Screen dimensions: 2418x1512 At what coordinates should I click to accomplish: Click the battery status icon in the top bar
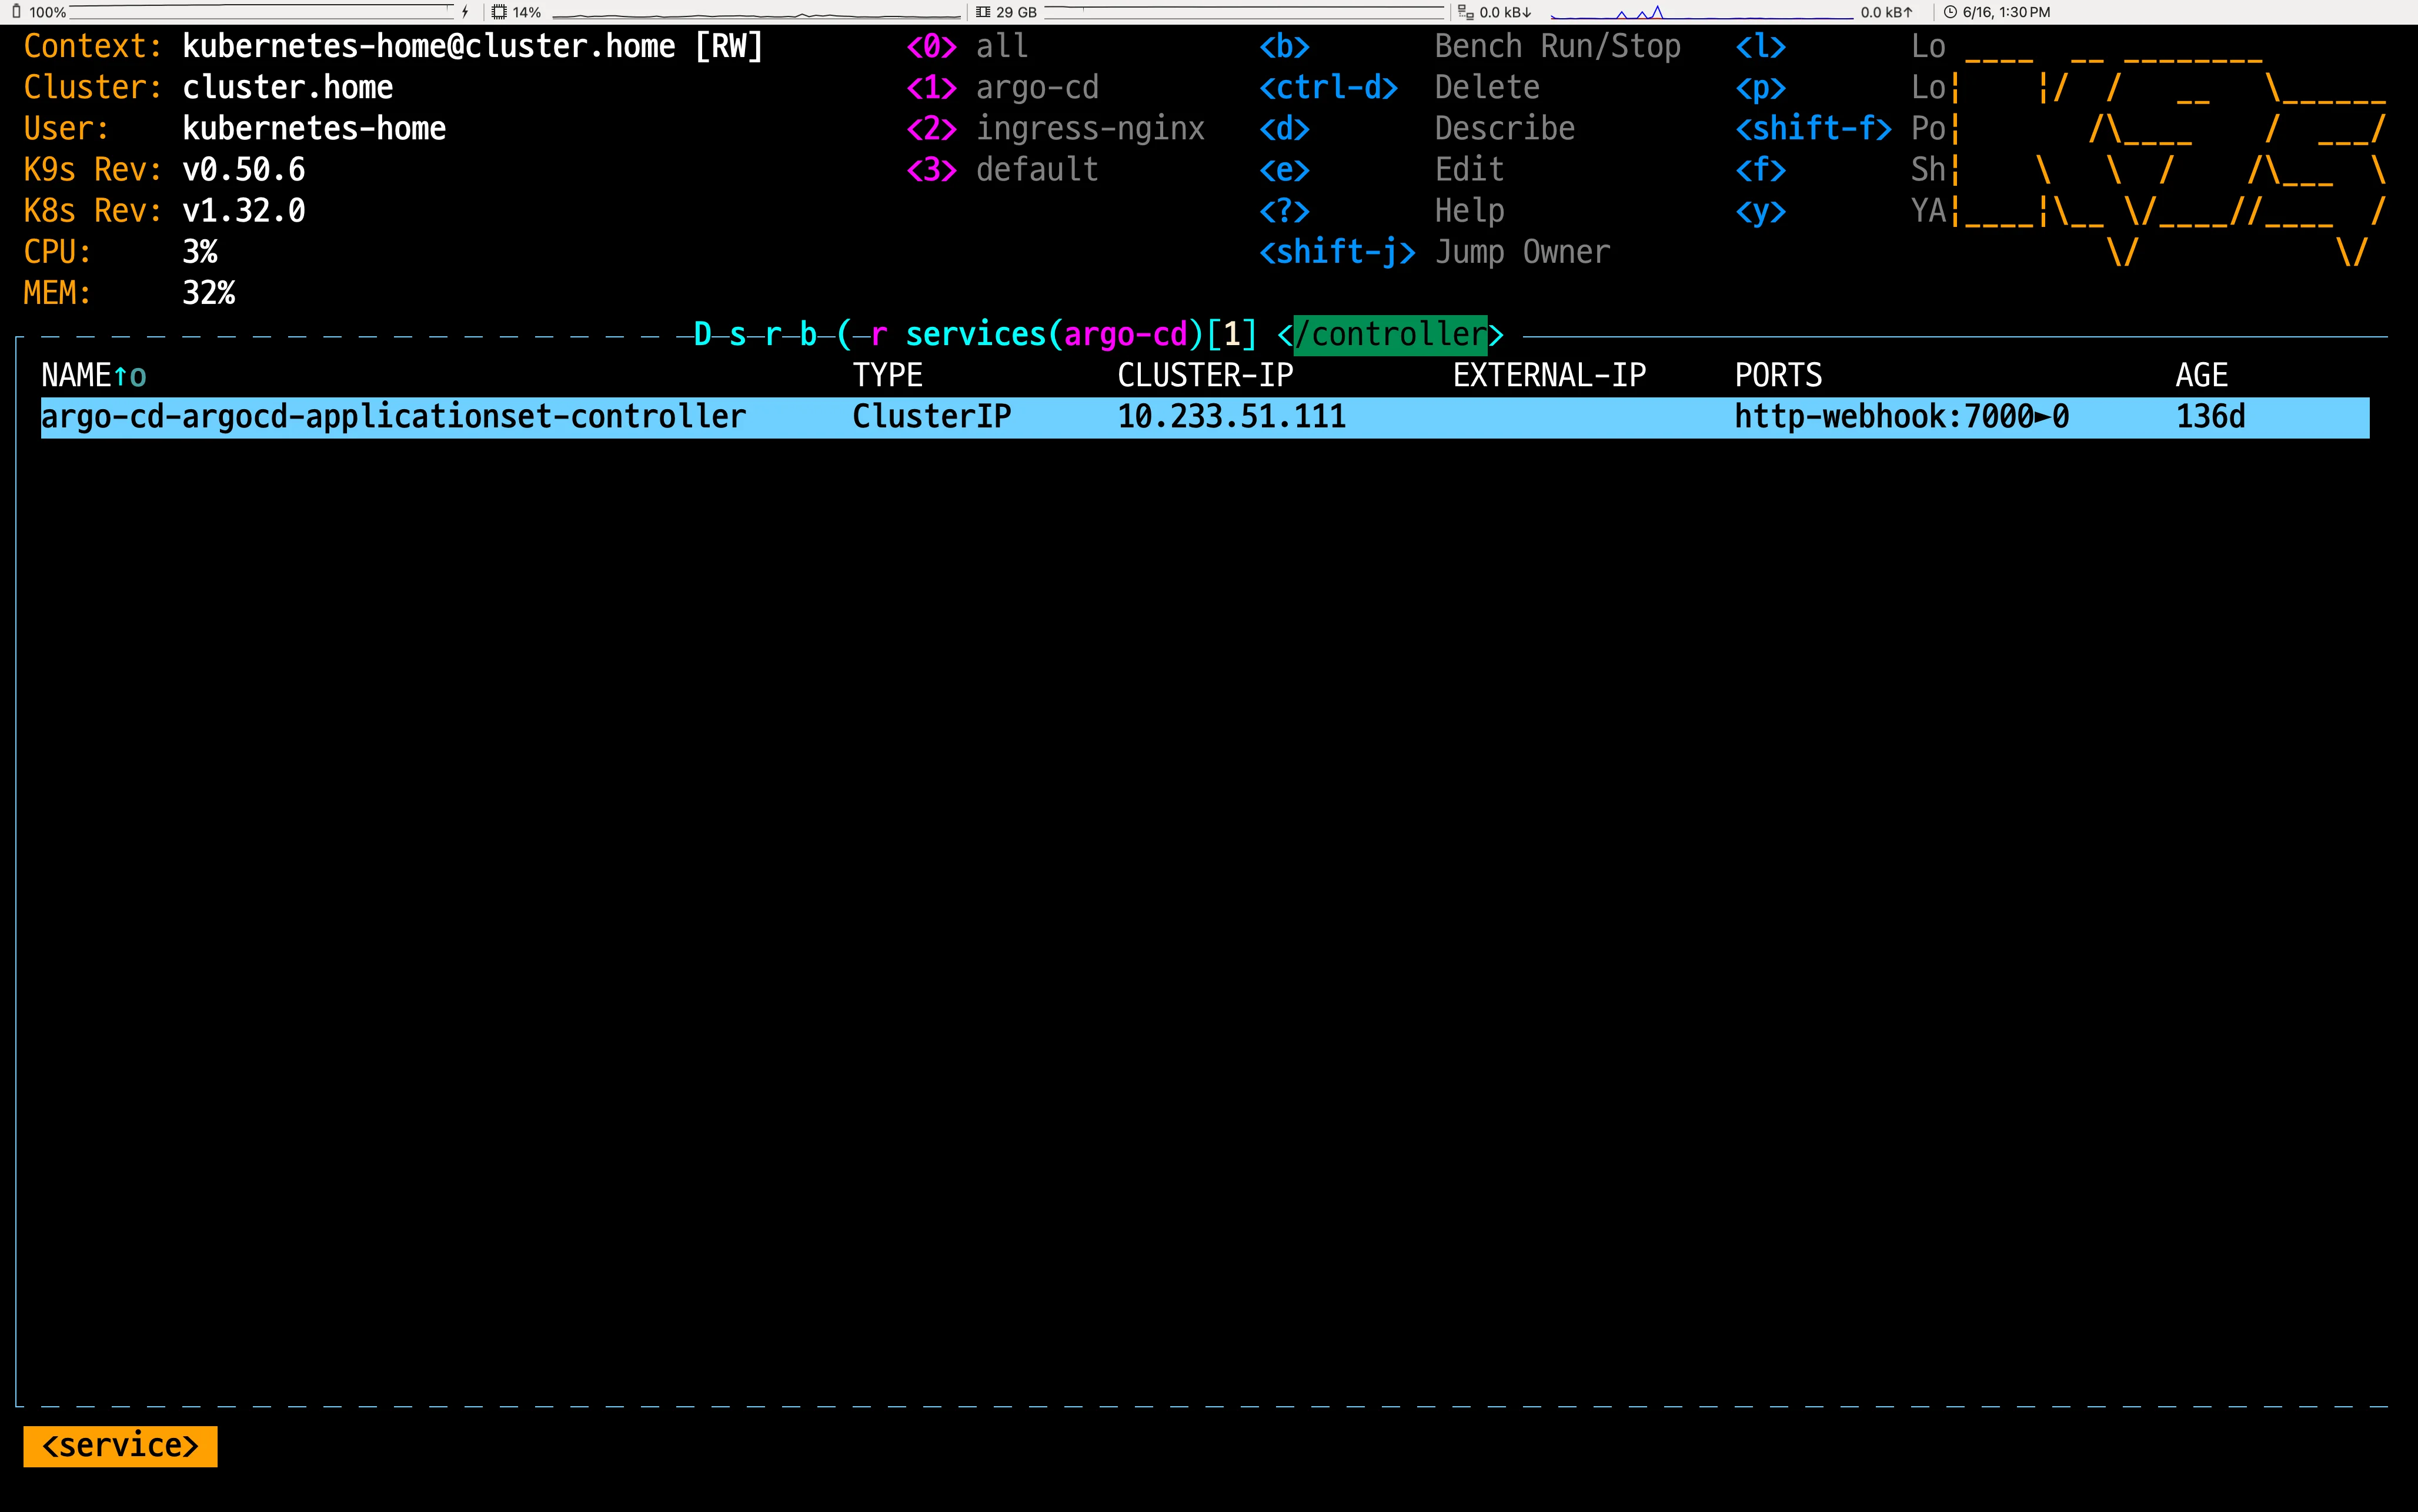click(16, 12)
